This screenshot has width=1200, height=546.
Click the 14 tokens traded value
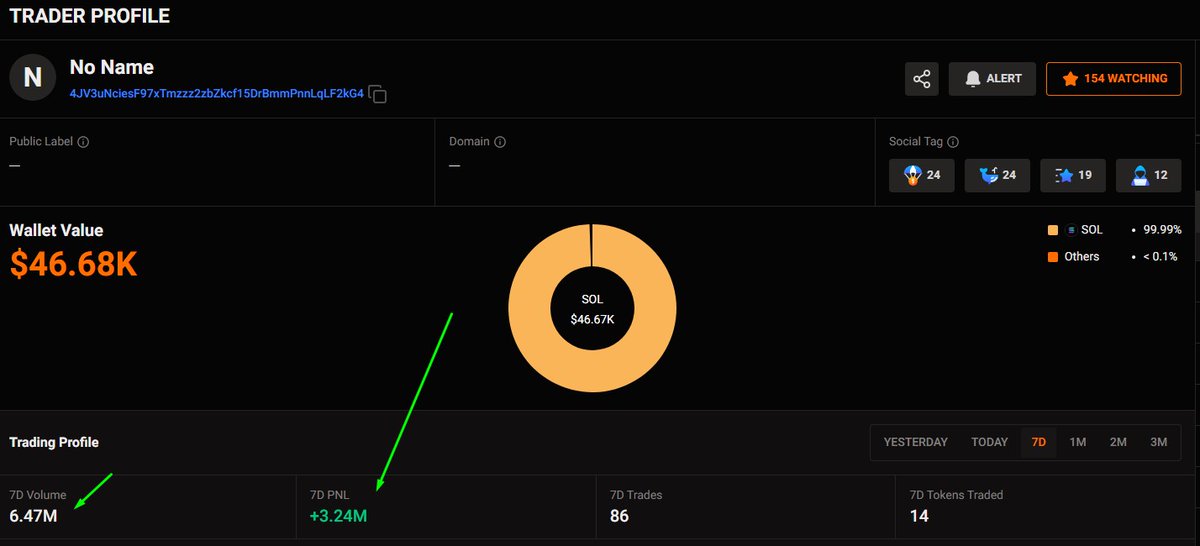(921, 516)
